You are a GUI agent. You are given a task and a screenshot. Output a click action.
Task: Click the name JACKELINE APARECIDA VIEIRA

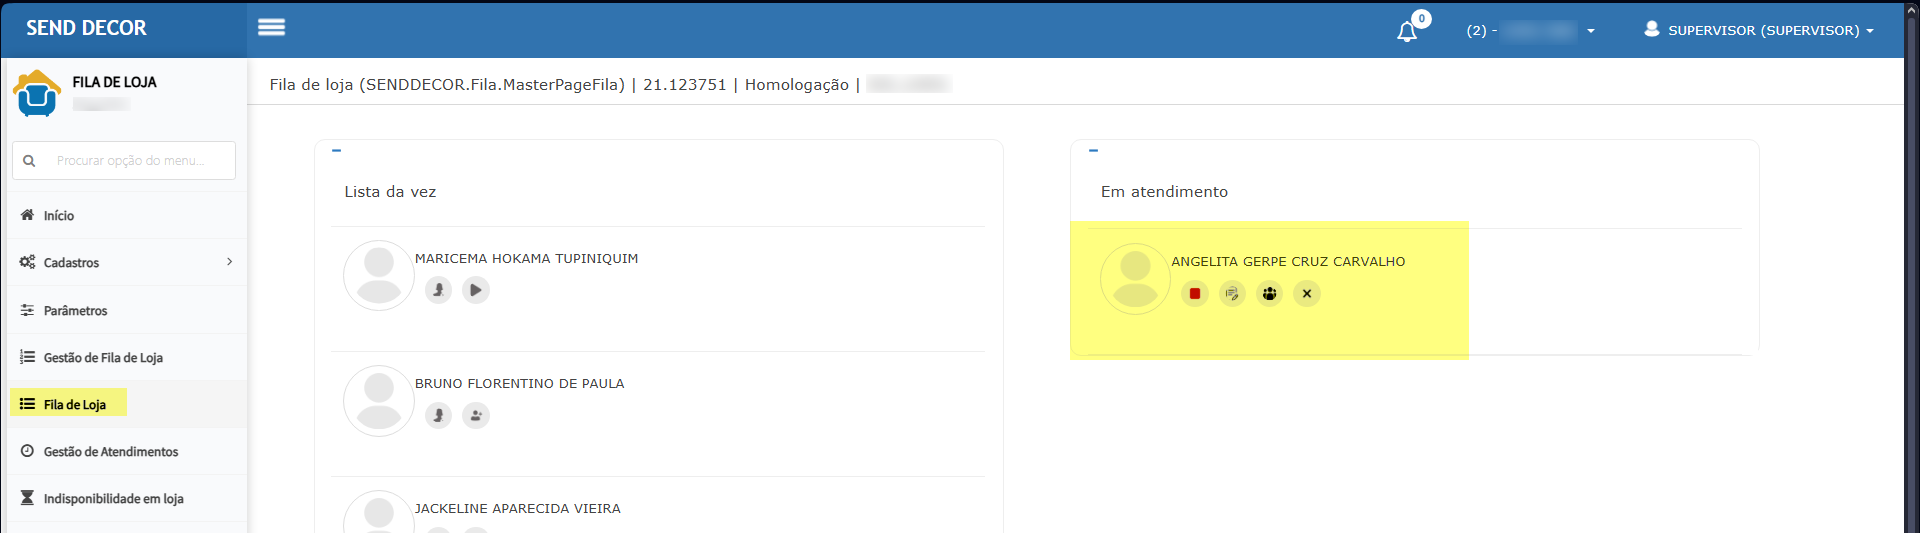coord(517,508)
